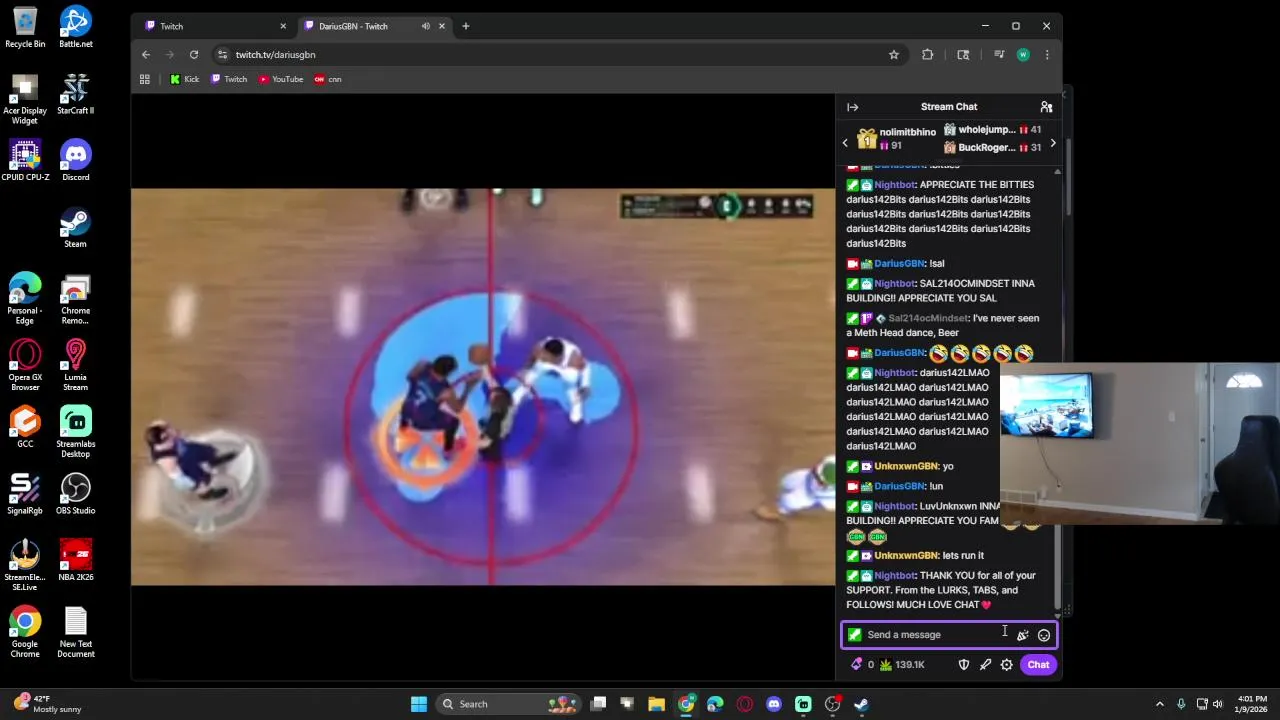This screenshot has width=1280, height=720.
Task: Open Shield Mode icon
Action: tap(964, 664)
